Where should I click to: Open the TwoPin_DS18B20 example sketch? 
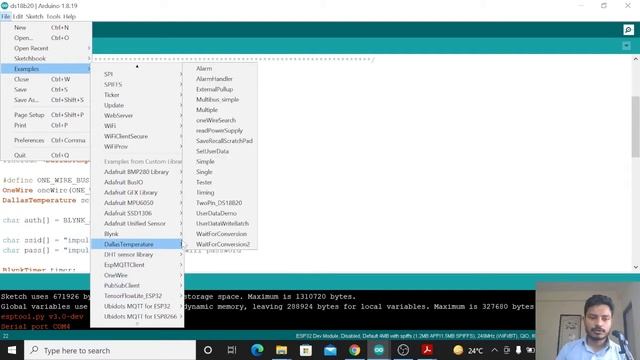click(x=220, y=203)
